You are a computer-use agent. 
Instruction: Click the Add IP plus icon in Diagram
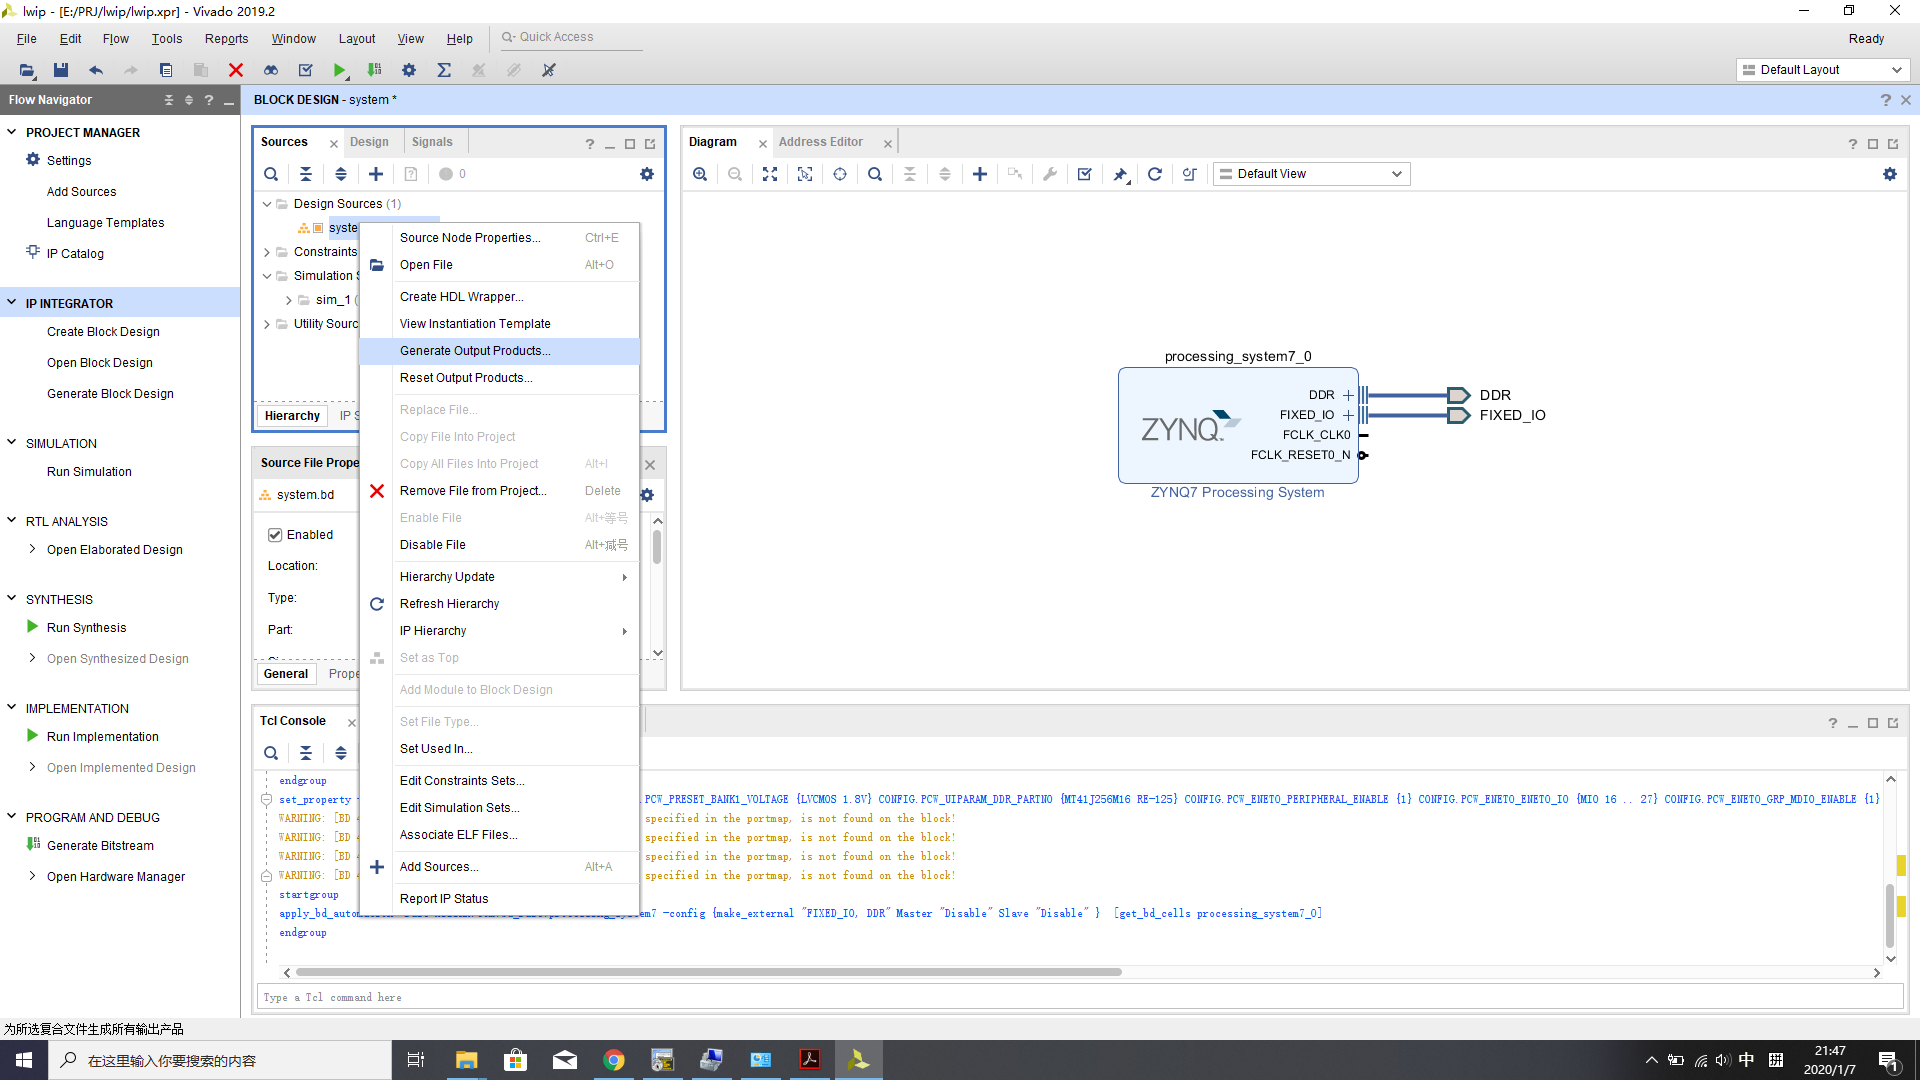point(980,173)
